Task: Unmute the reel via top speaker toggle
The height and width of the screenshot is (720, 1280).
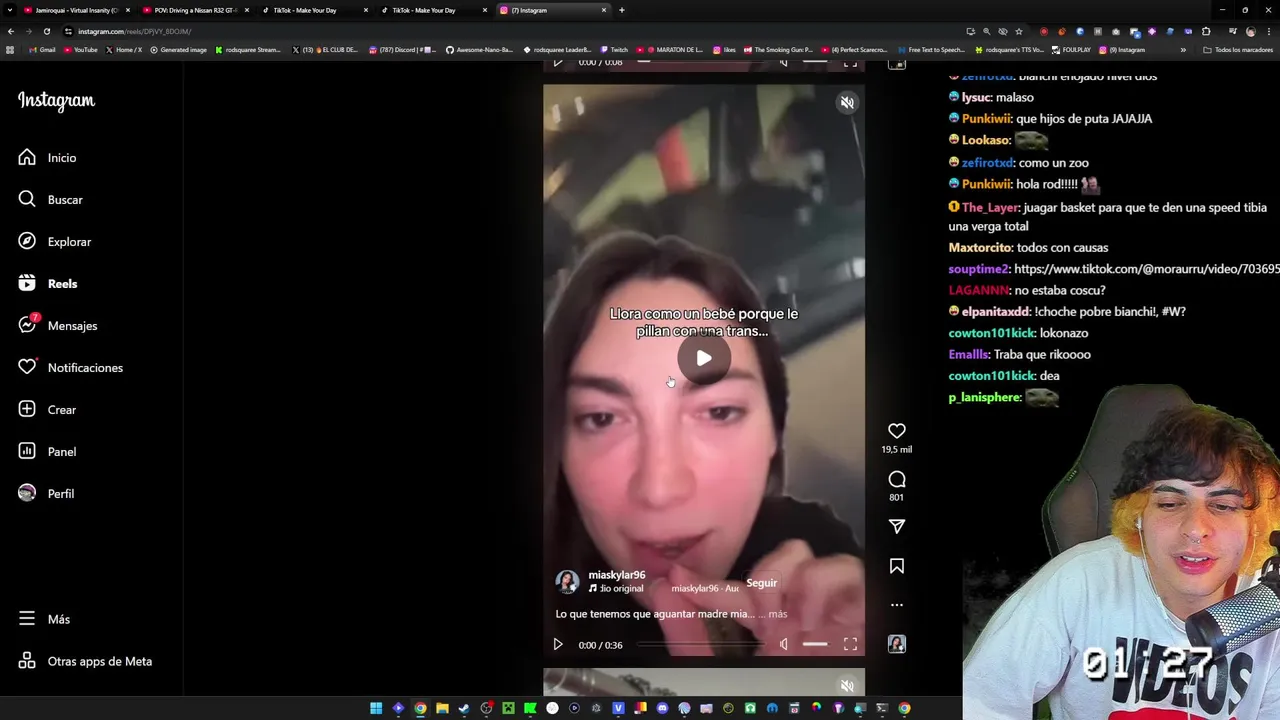Action: (847, 103)
